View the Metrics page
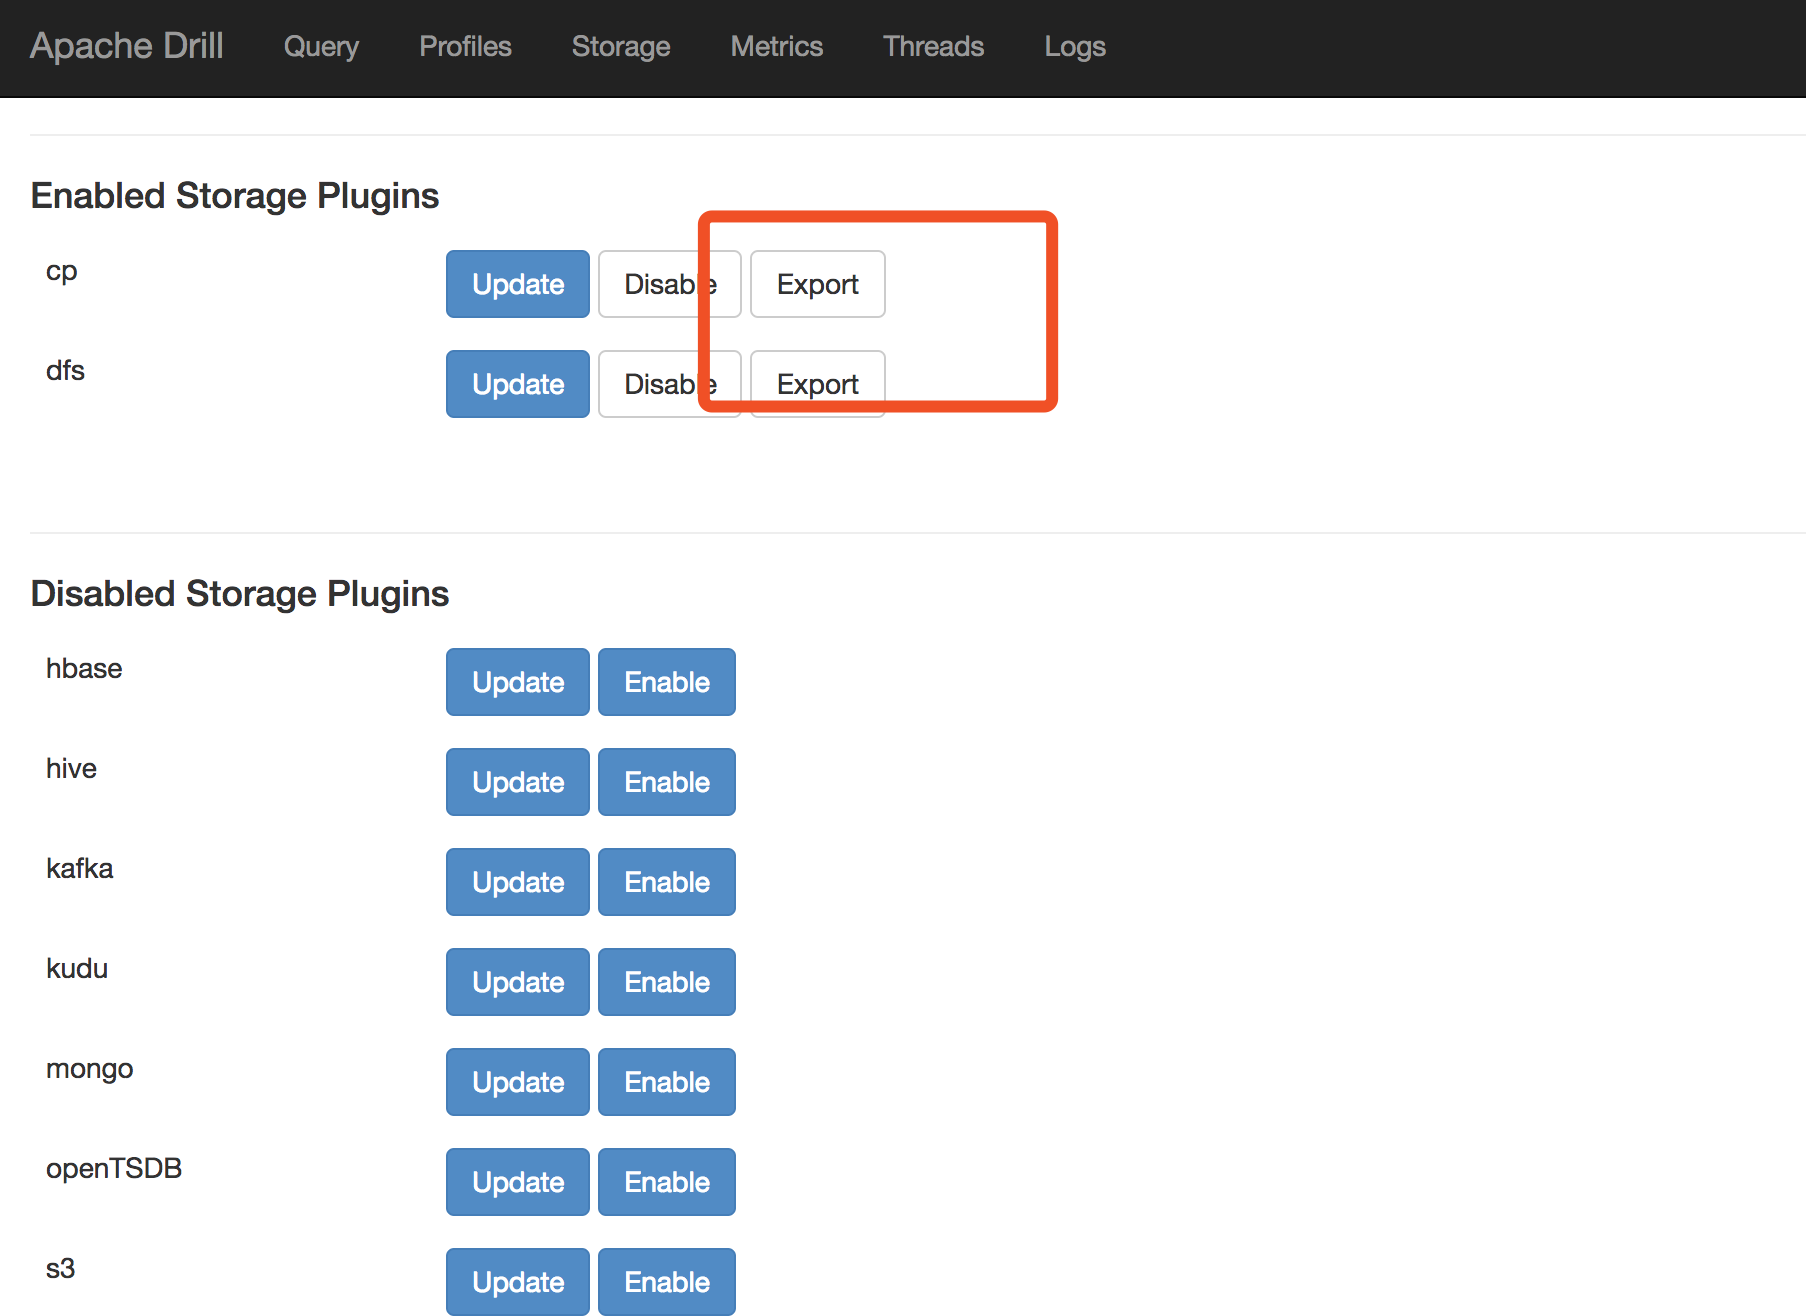1806x1316 pixels. [x=777, y=46]
